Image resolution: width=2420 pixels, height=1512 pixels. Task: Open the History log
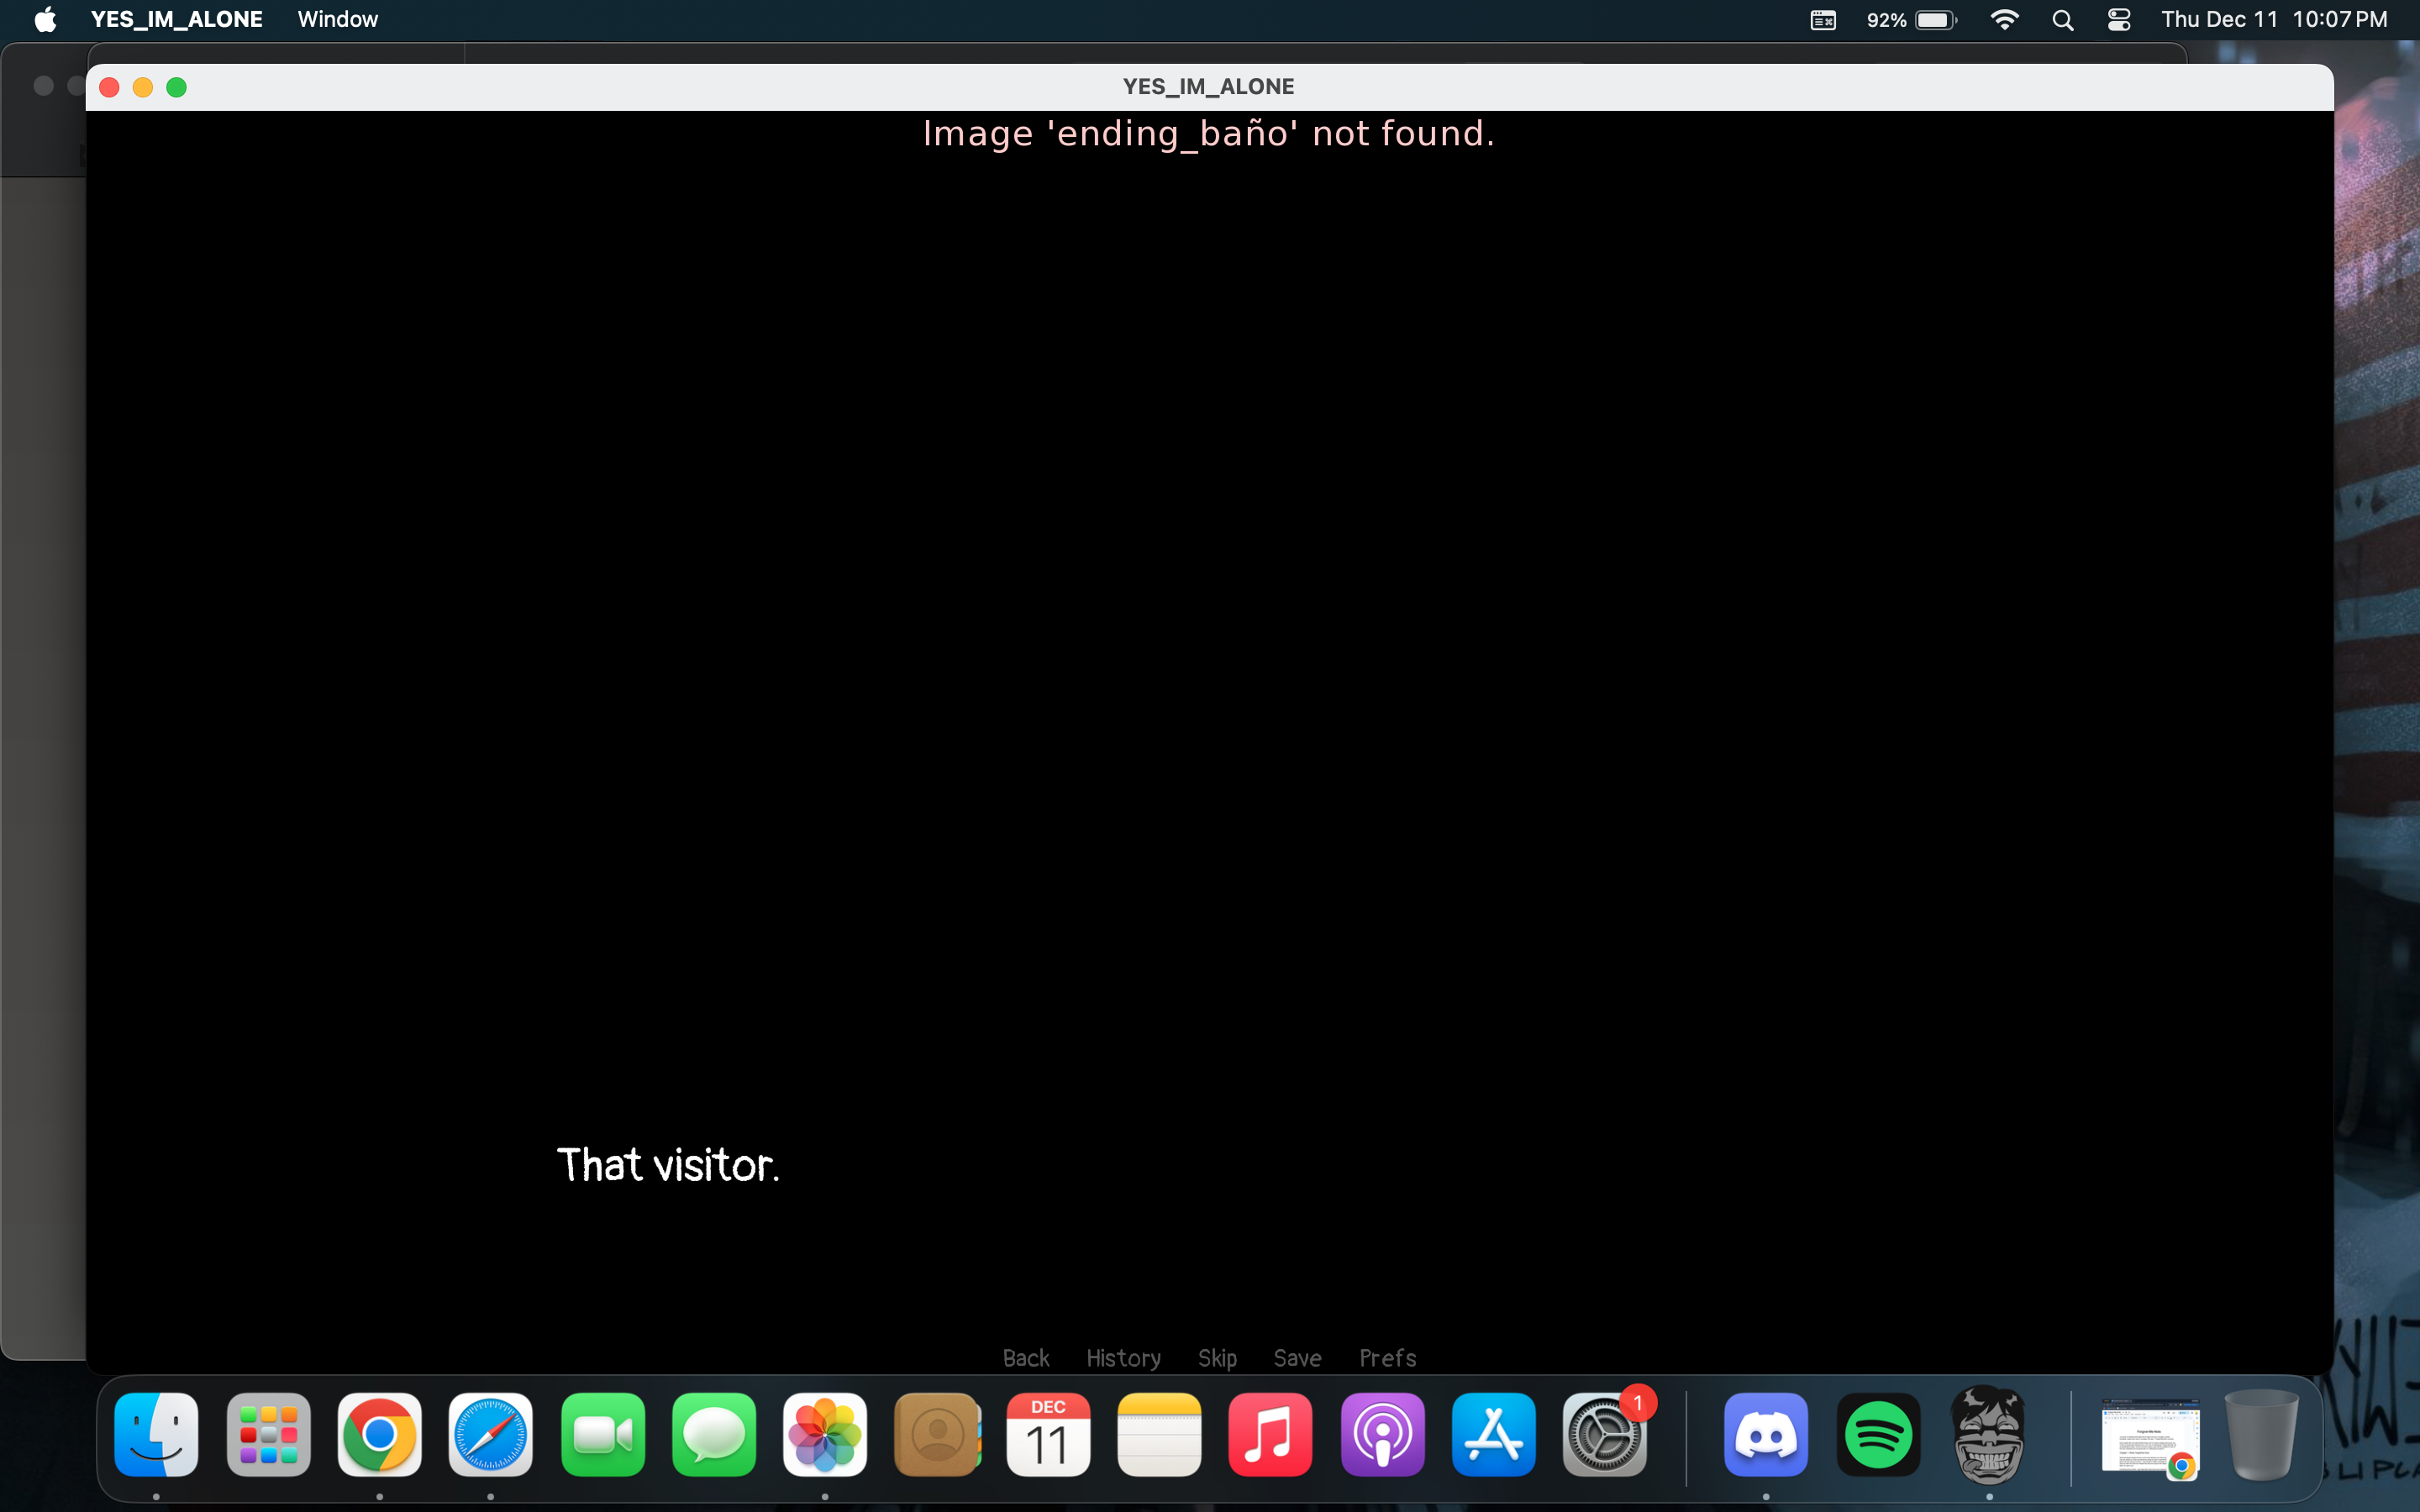point(1123,1357)
